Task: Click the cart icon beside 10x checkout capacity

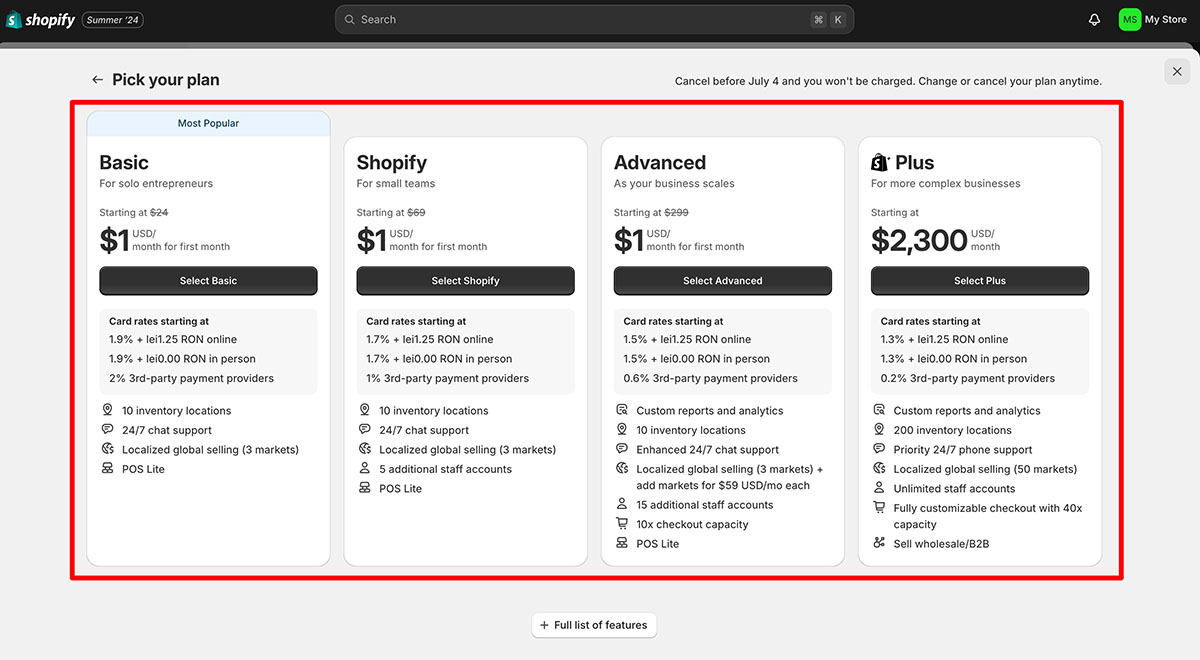Action: point(620,524)
